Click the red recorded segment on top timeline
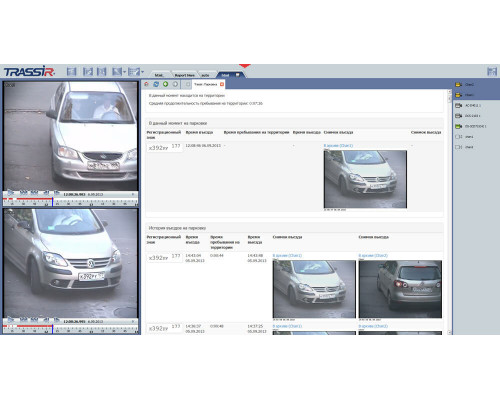500x400 pixels. [34, 199]
